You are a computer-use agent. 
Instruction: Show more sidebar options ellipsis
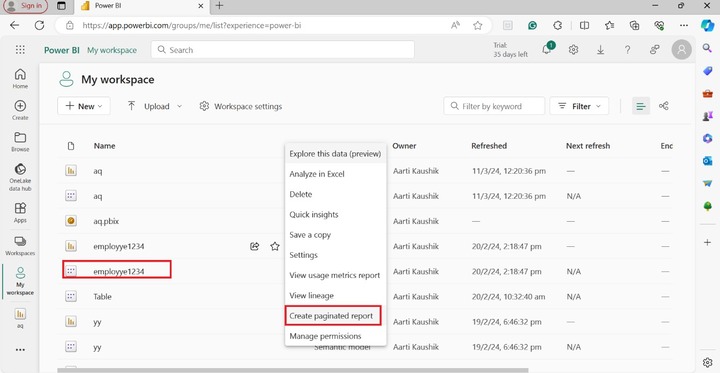point(20,350)
